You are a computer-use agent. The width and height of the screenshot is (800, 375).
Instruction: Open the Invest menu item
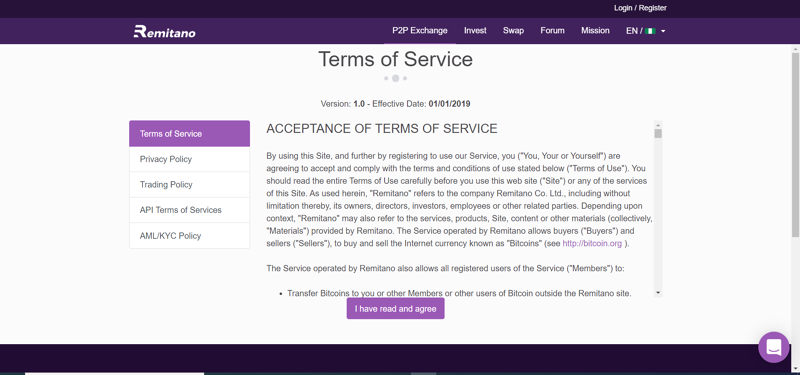(x=475, y=31)
